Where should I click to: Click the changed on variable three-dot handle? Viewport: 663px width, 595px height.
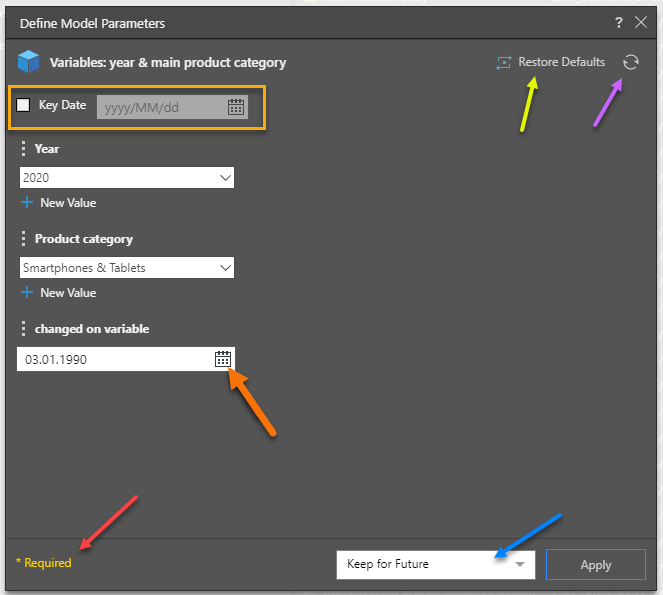(x=24, y=329)
